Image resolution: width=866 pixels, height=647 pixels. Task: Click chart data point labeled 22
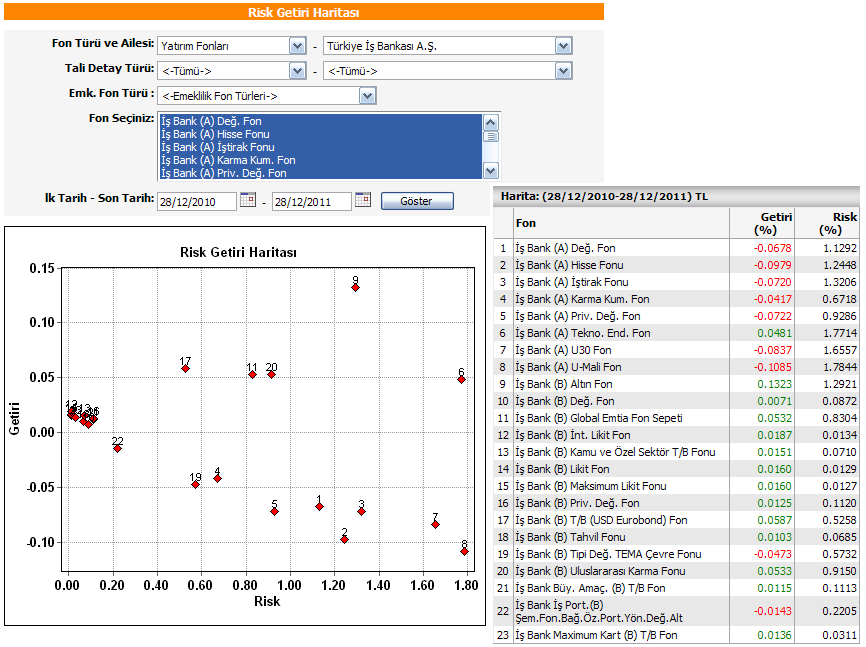(x=118, y=449)
